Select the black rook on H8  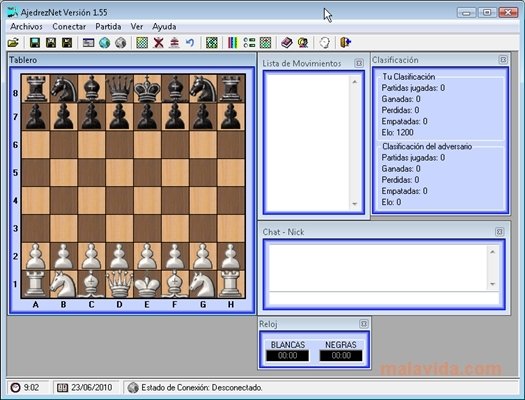point(231,89)
